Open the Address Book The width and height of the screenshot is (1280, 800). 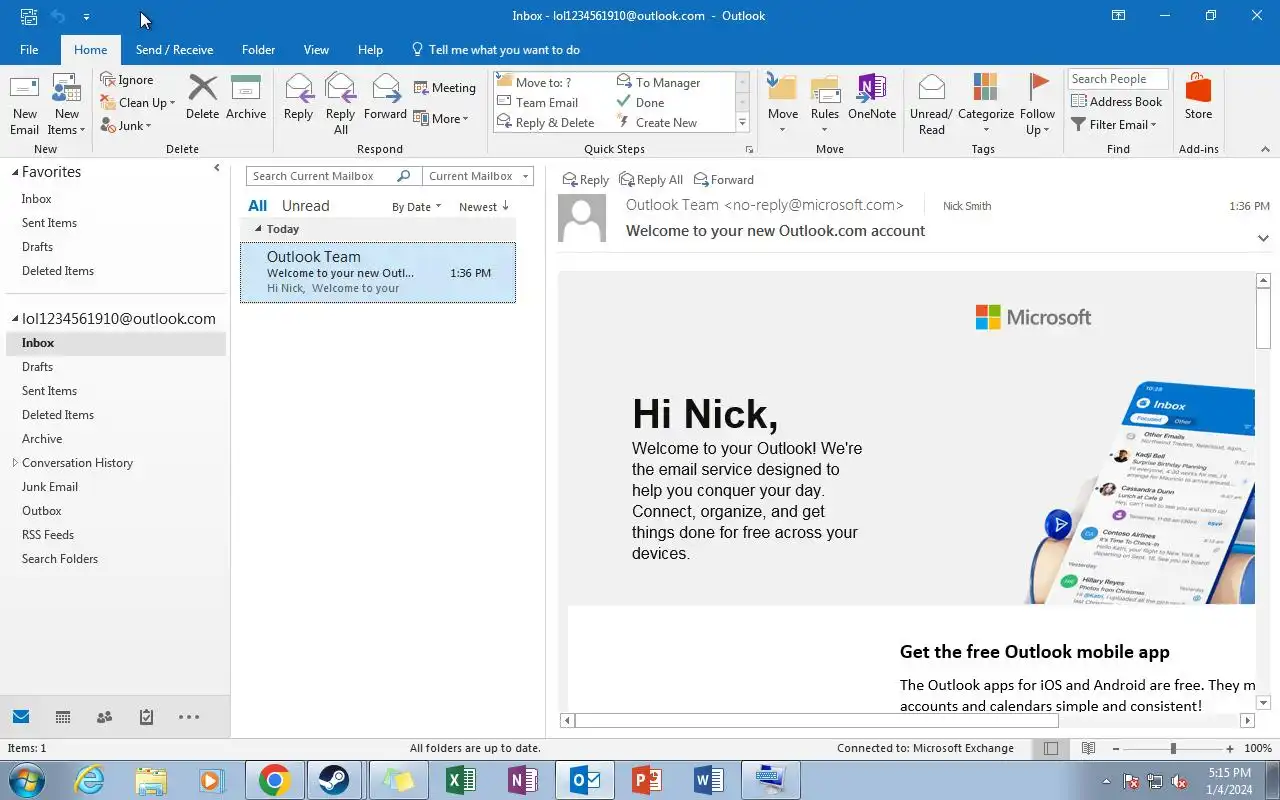1117,102
